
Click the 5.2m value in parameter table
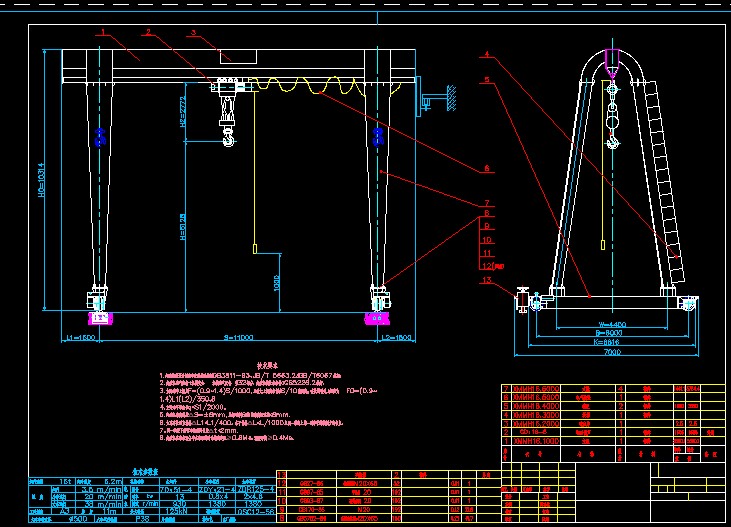pos(113,481)
